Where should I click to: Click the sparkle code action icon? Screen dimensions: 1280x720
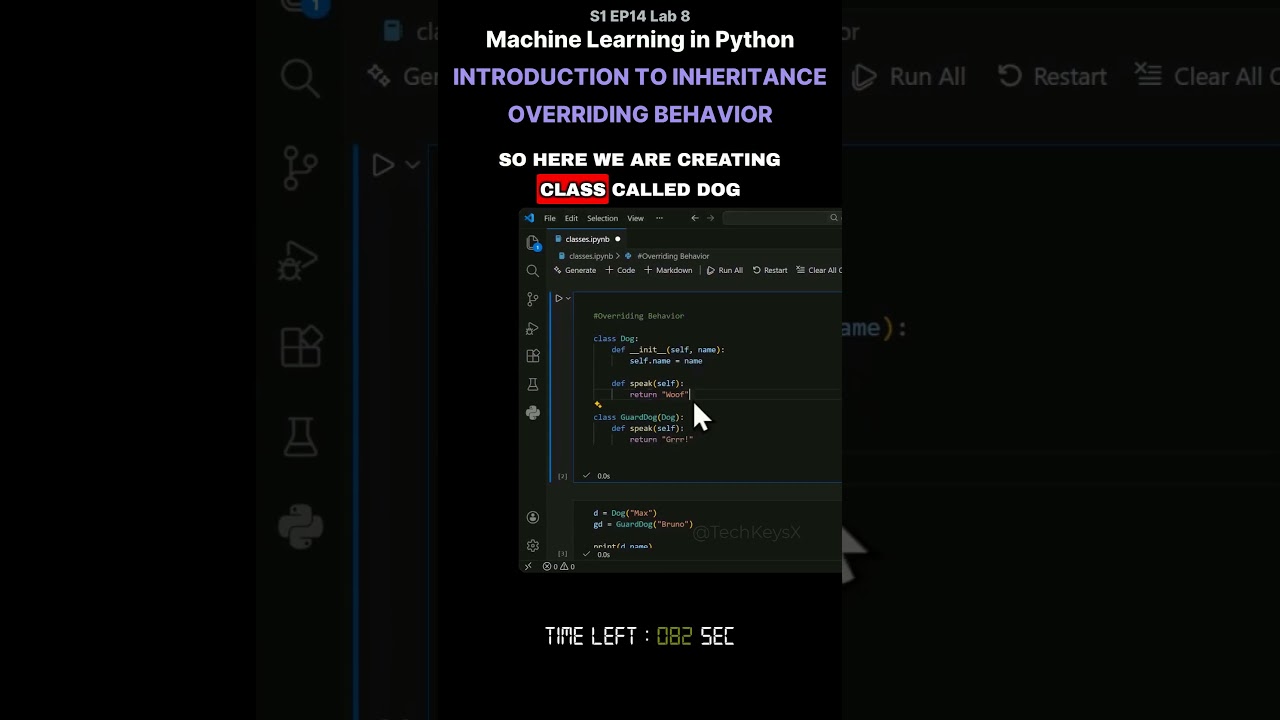(598, 405)
